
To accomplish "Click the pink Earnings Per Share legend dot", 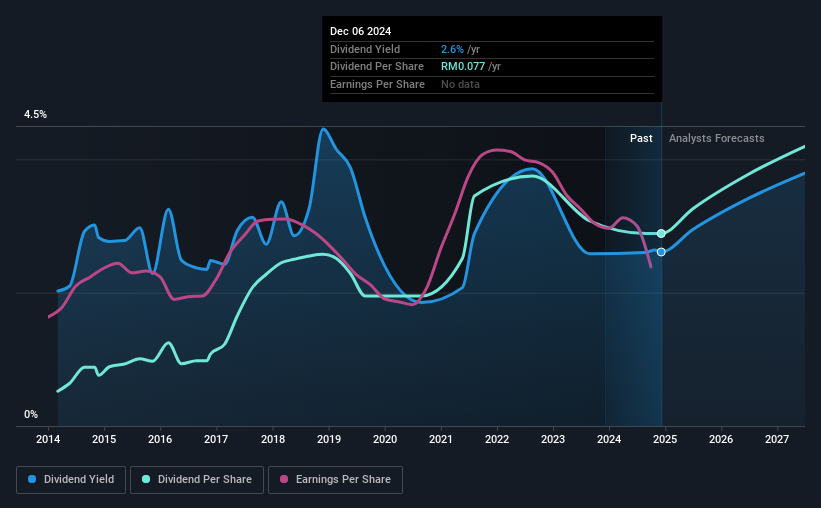I will click(284, 479).
